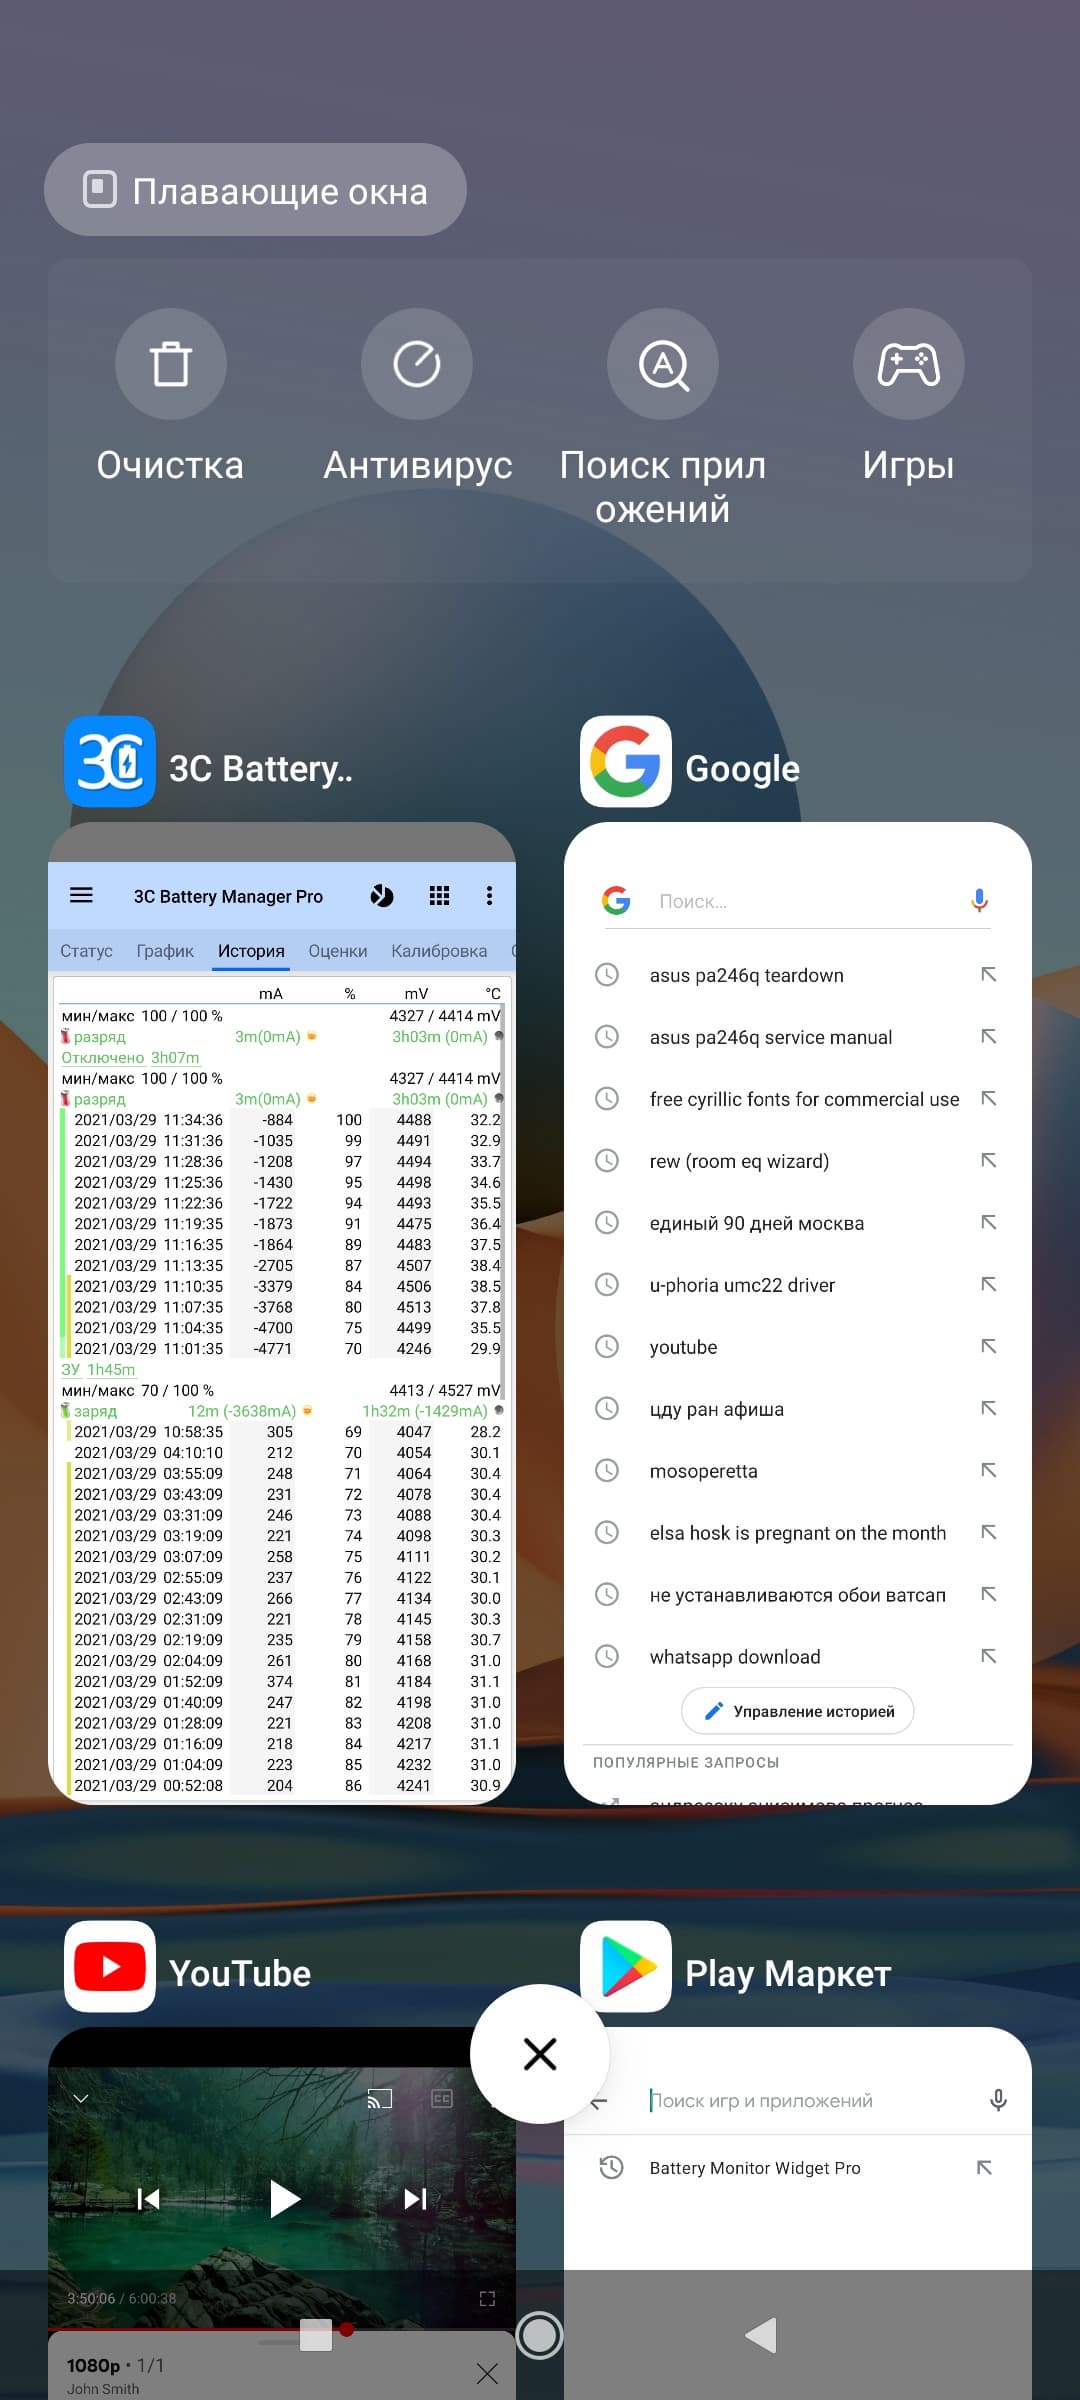Tap the YouTube red progress bar scrubber
Viewport: 1080px width, 2400px height.
click(346, 2329)
